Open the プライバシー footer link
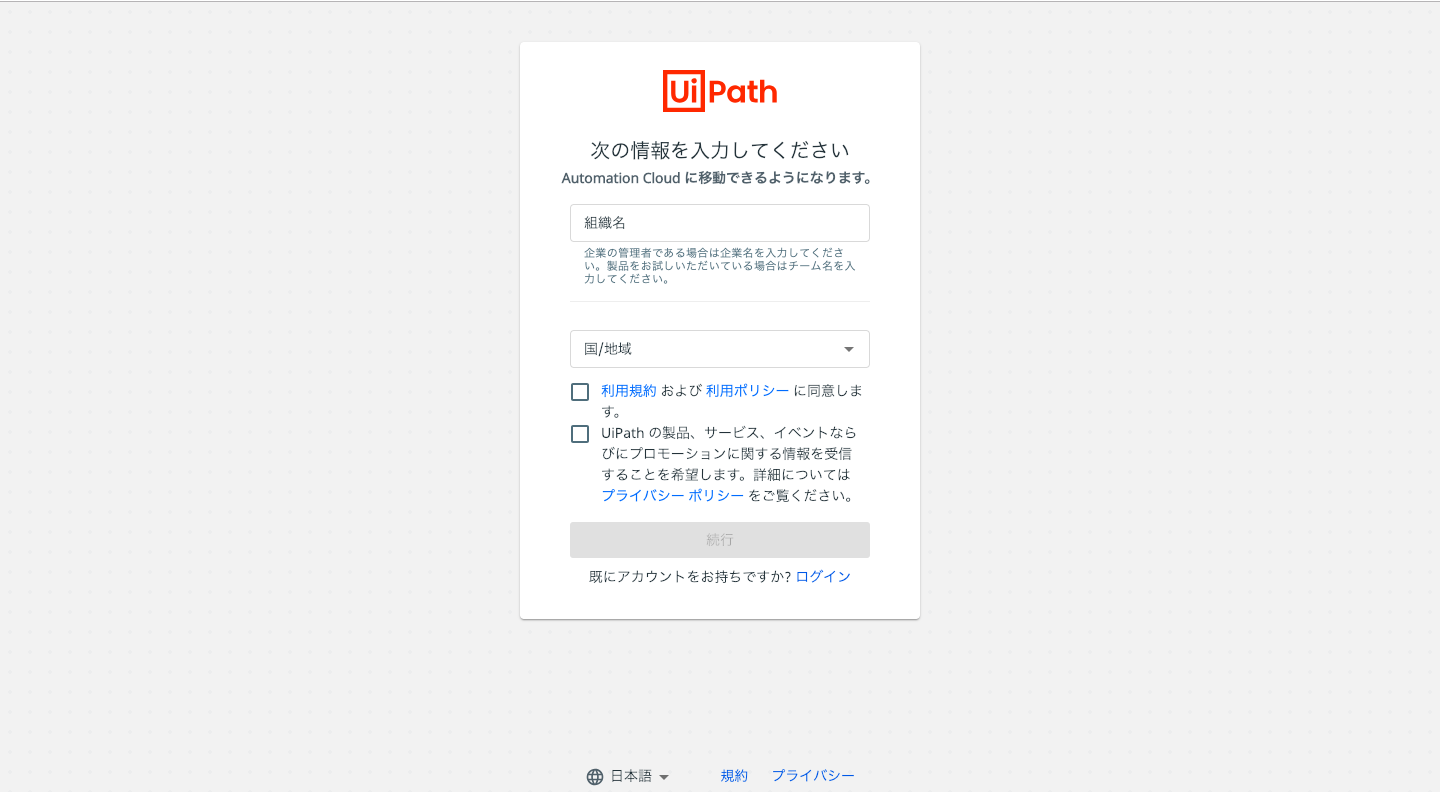Image resolution: width=1440 pixels, height=792 pixels. 813,776
